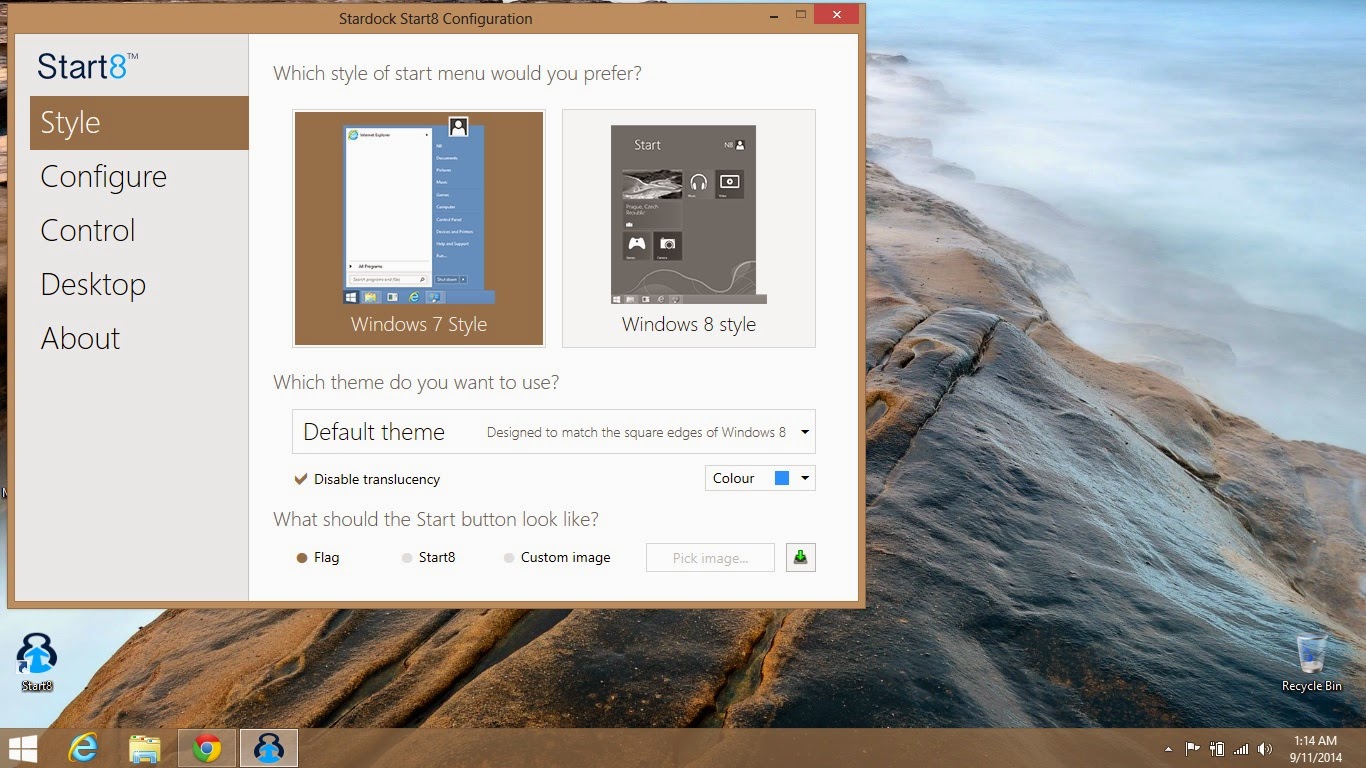The width and height of the screenshot is (1366, 768).
Task: Click the Start8 logo in the sidebar
Action: (87, 66)
